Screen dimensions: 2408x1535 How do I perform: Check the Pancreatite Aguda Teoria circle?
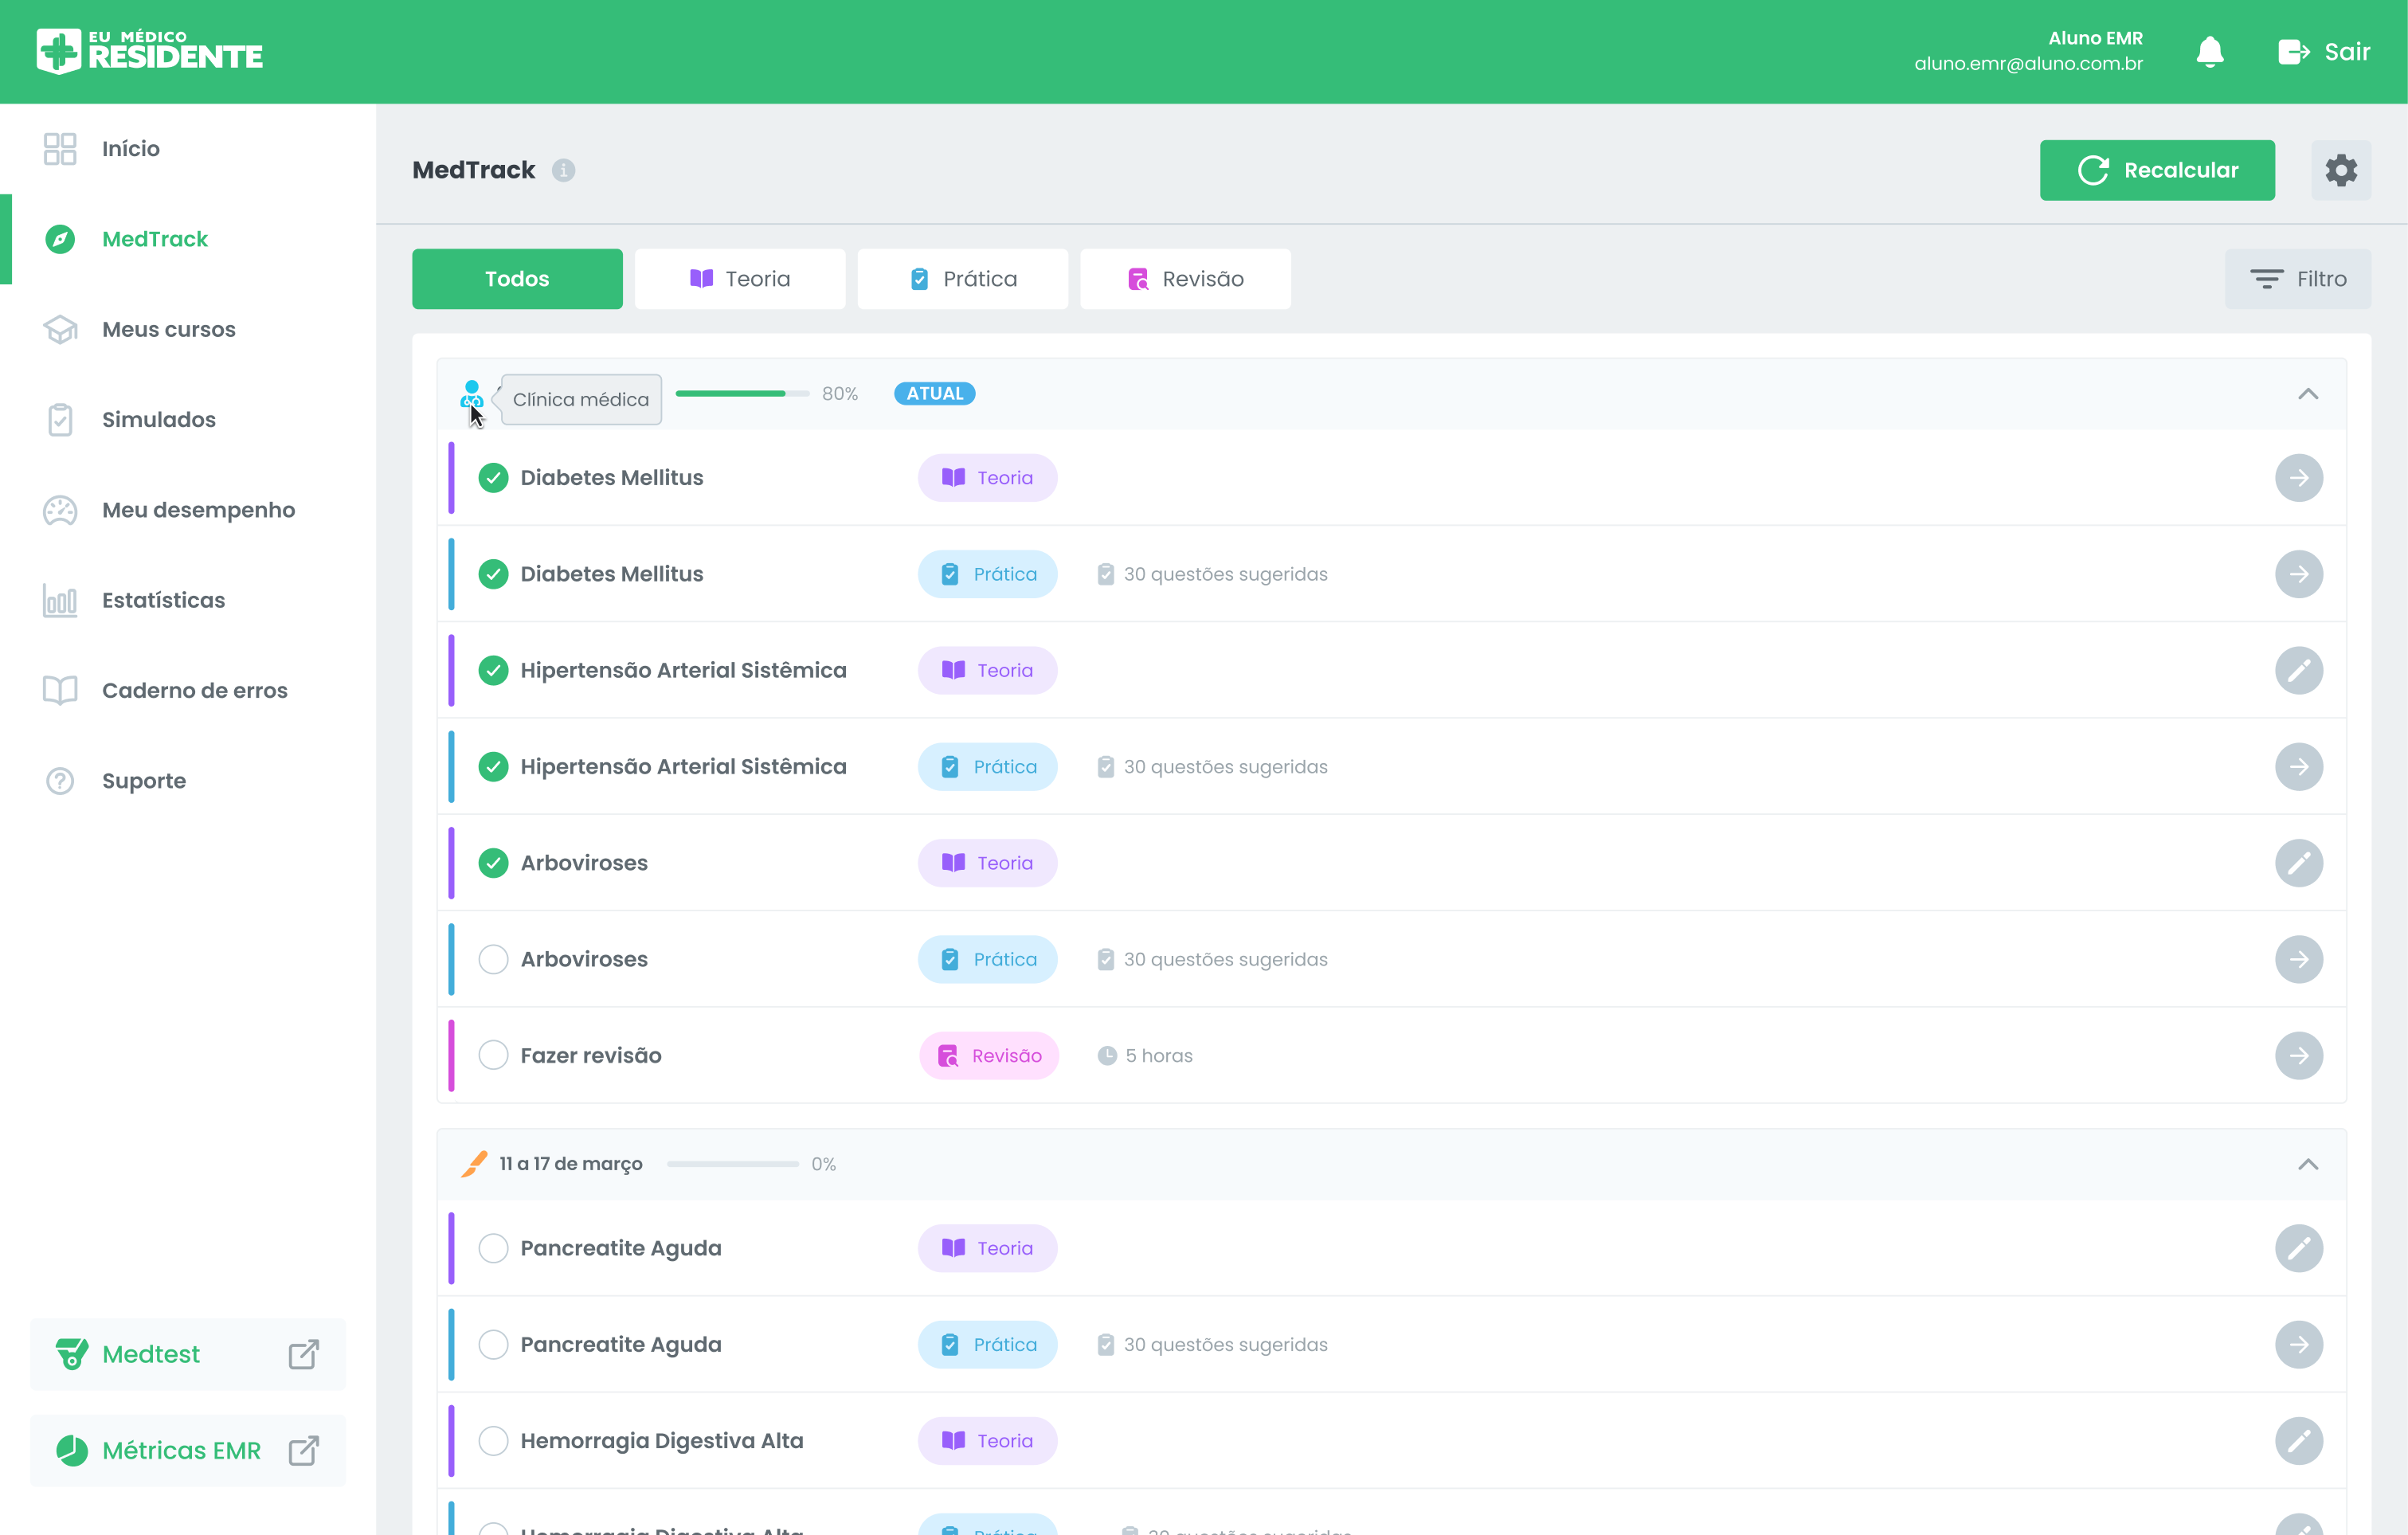point(493,1247)
